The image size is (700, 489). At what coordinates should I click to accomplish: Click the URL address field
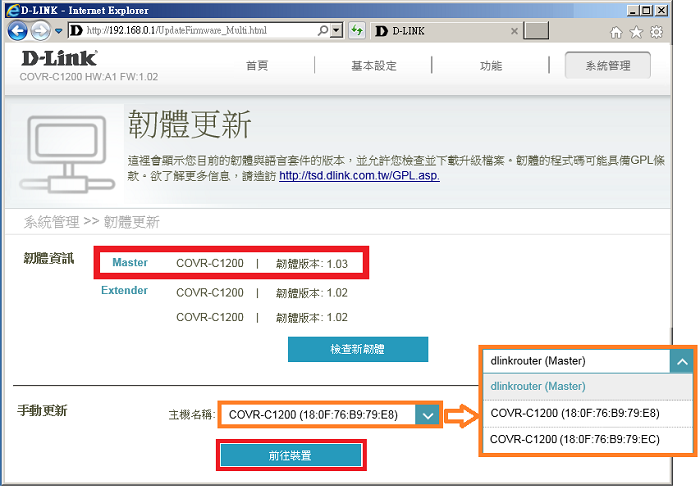click(200, 31)
